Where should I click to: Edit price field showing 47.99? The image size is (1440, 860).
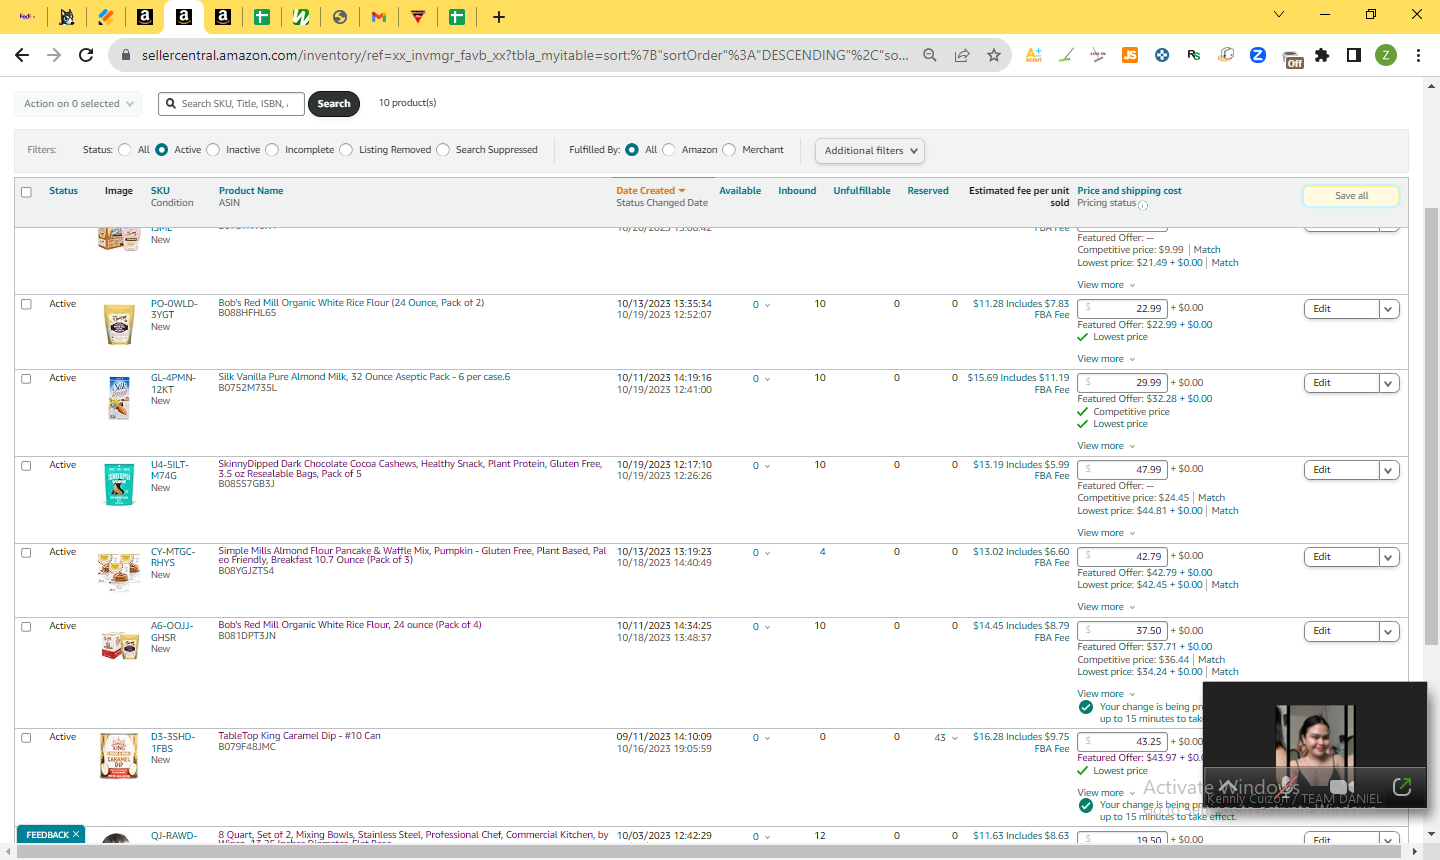pyautogui.click(x=1122, y=469)
